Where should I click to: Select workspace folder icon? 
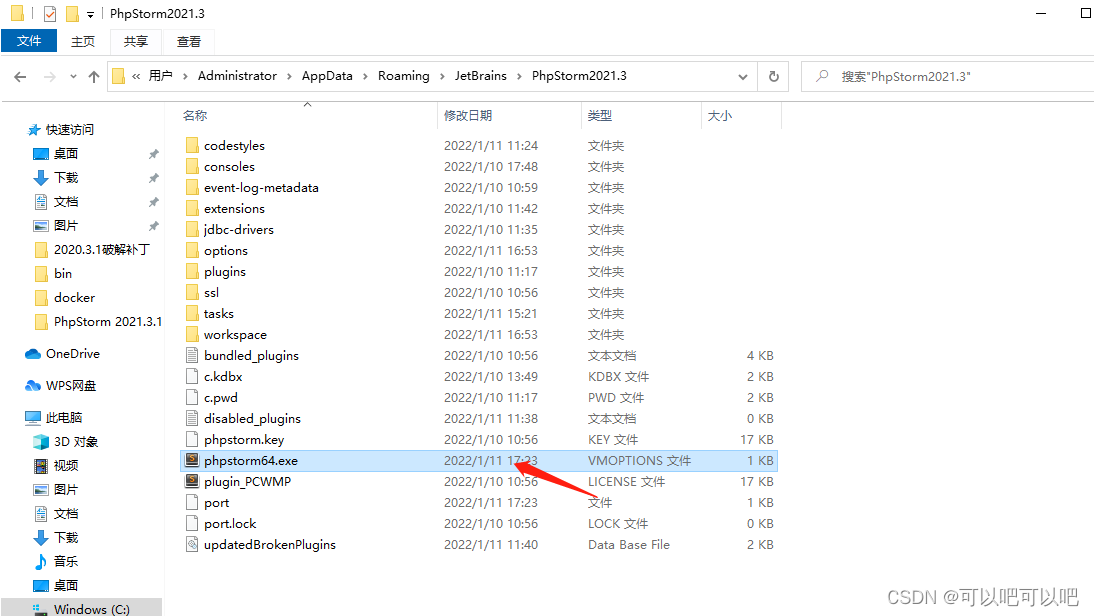[193, 334]
